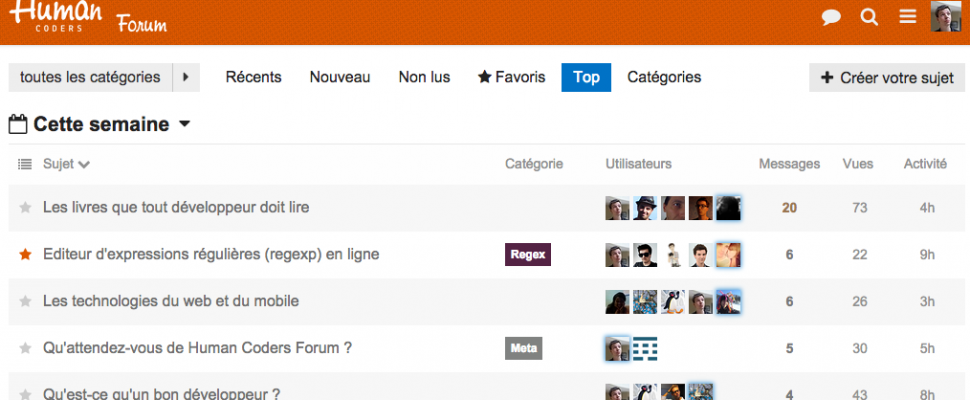
Task: Open the hamburger site menu icon
Action: tap(908, 17)
